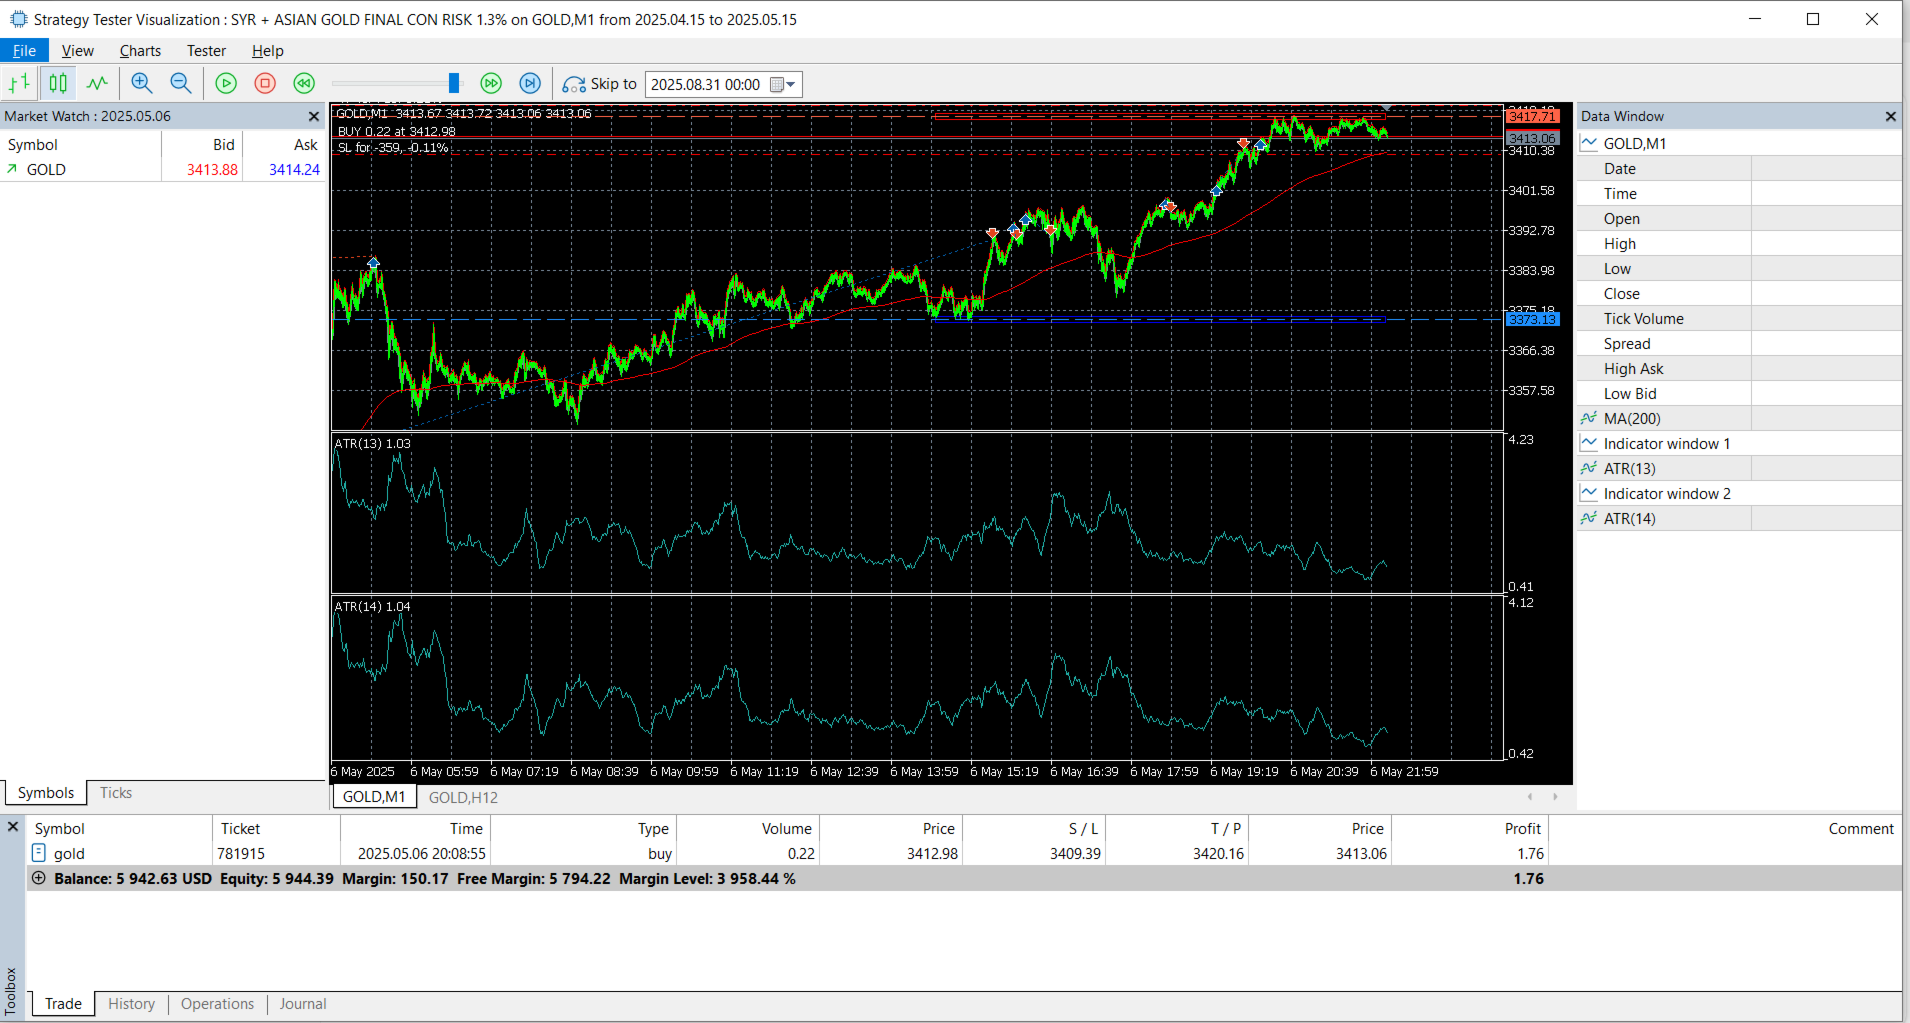Select the High Ask row in Data Window
This screenshot has height=1023, width=1910.
tap(1739, 369)
